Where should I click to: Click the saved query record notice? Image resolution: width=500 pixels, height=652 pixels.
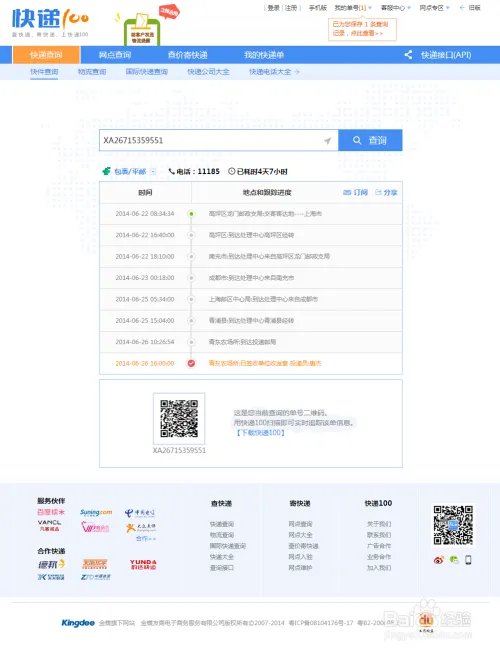tap(362, 29)
